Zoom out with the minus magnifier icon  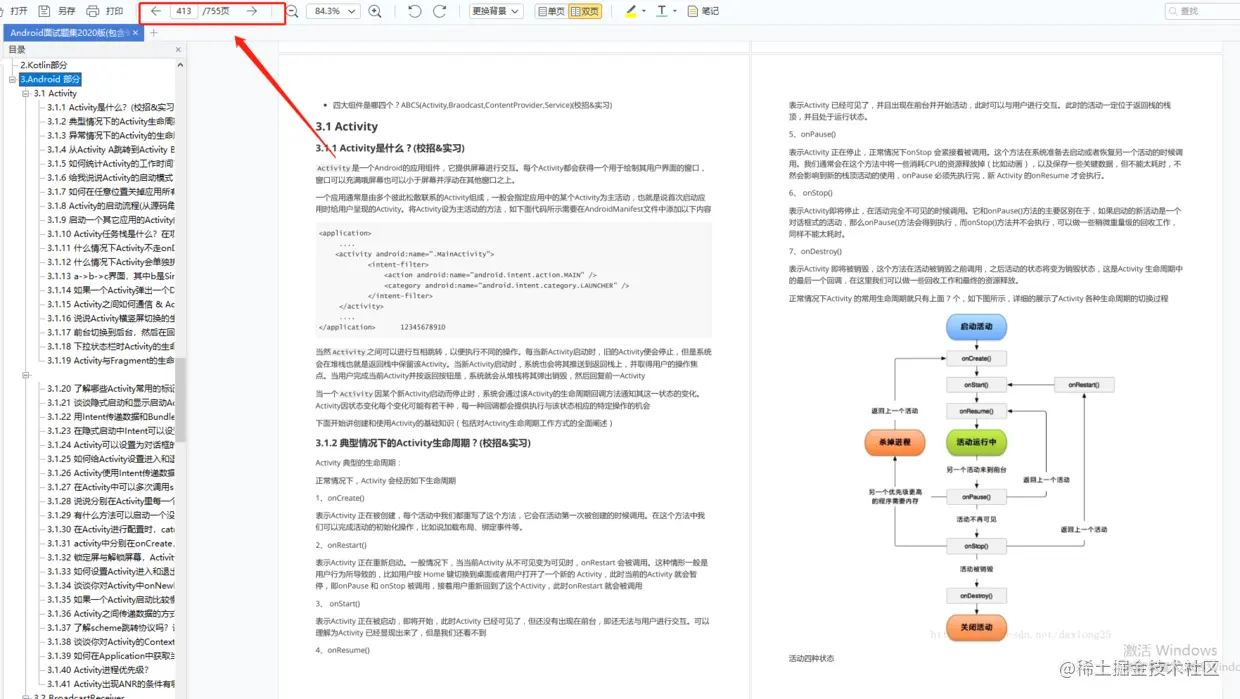(x=292, y=11)
